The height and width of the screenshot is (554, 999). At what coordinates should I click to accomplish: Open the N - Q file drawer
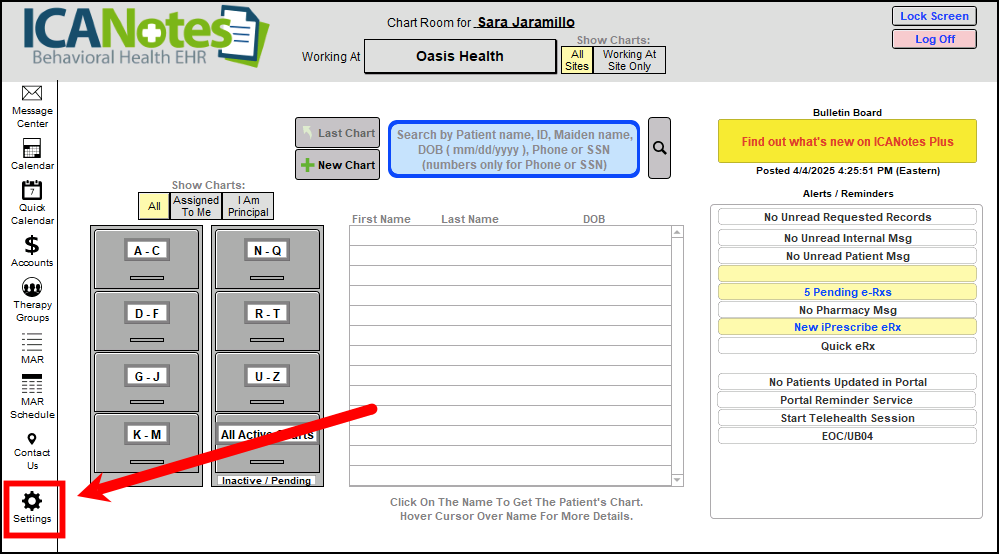[268, 259]
